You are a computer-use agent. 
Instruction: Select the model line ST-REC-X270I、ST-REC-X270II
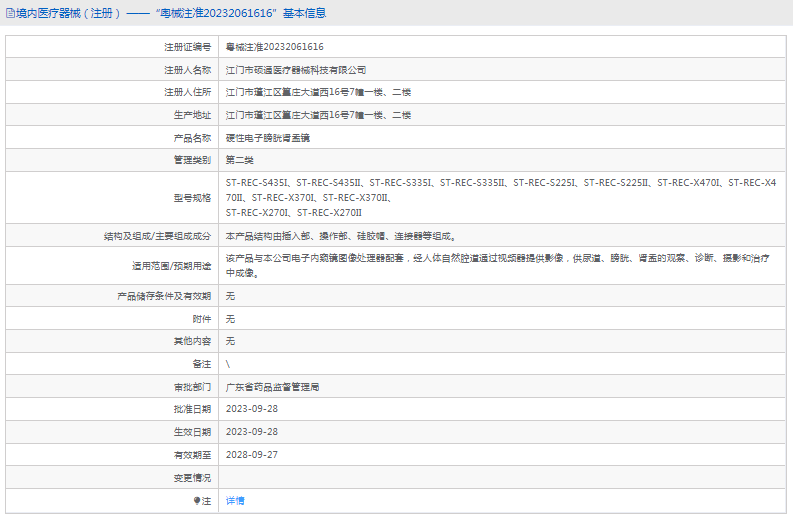tap(294, 213)
